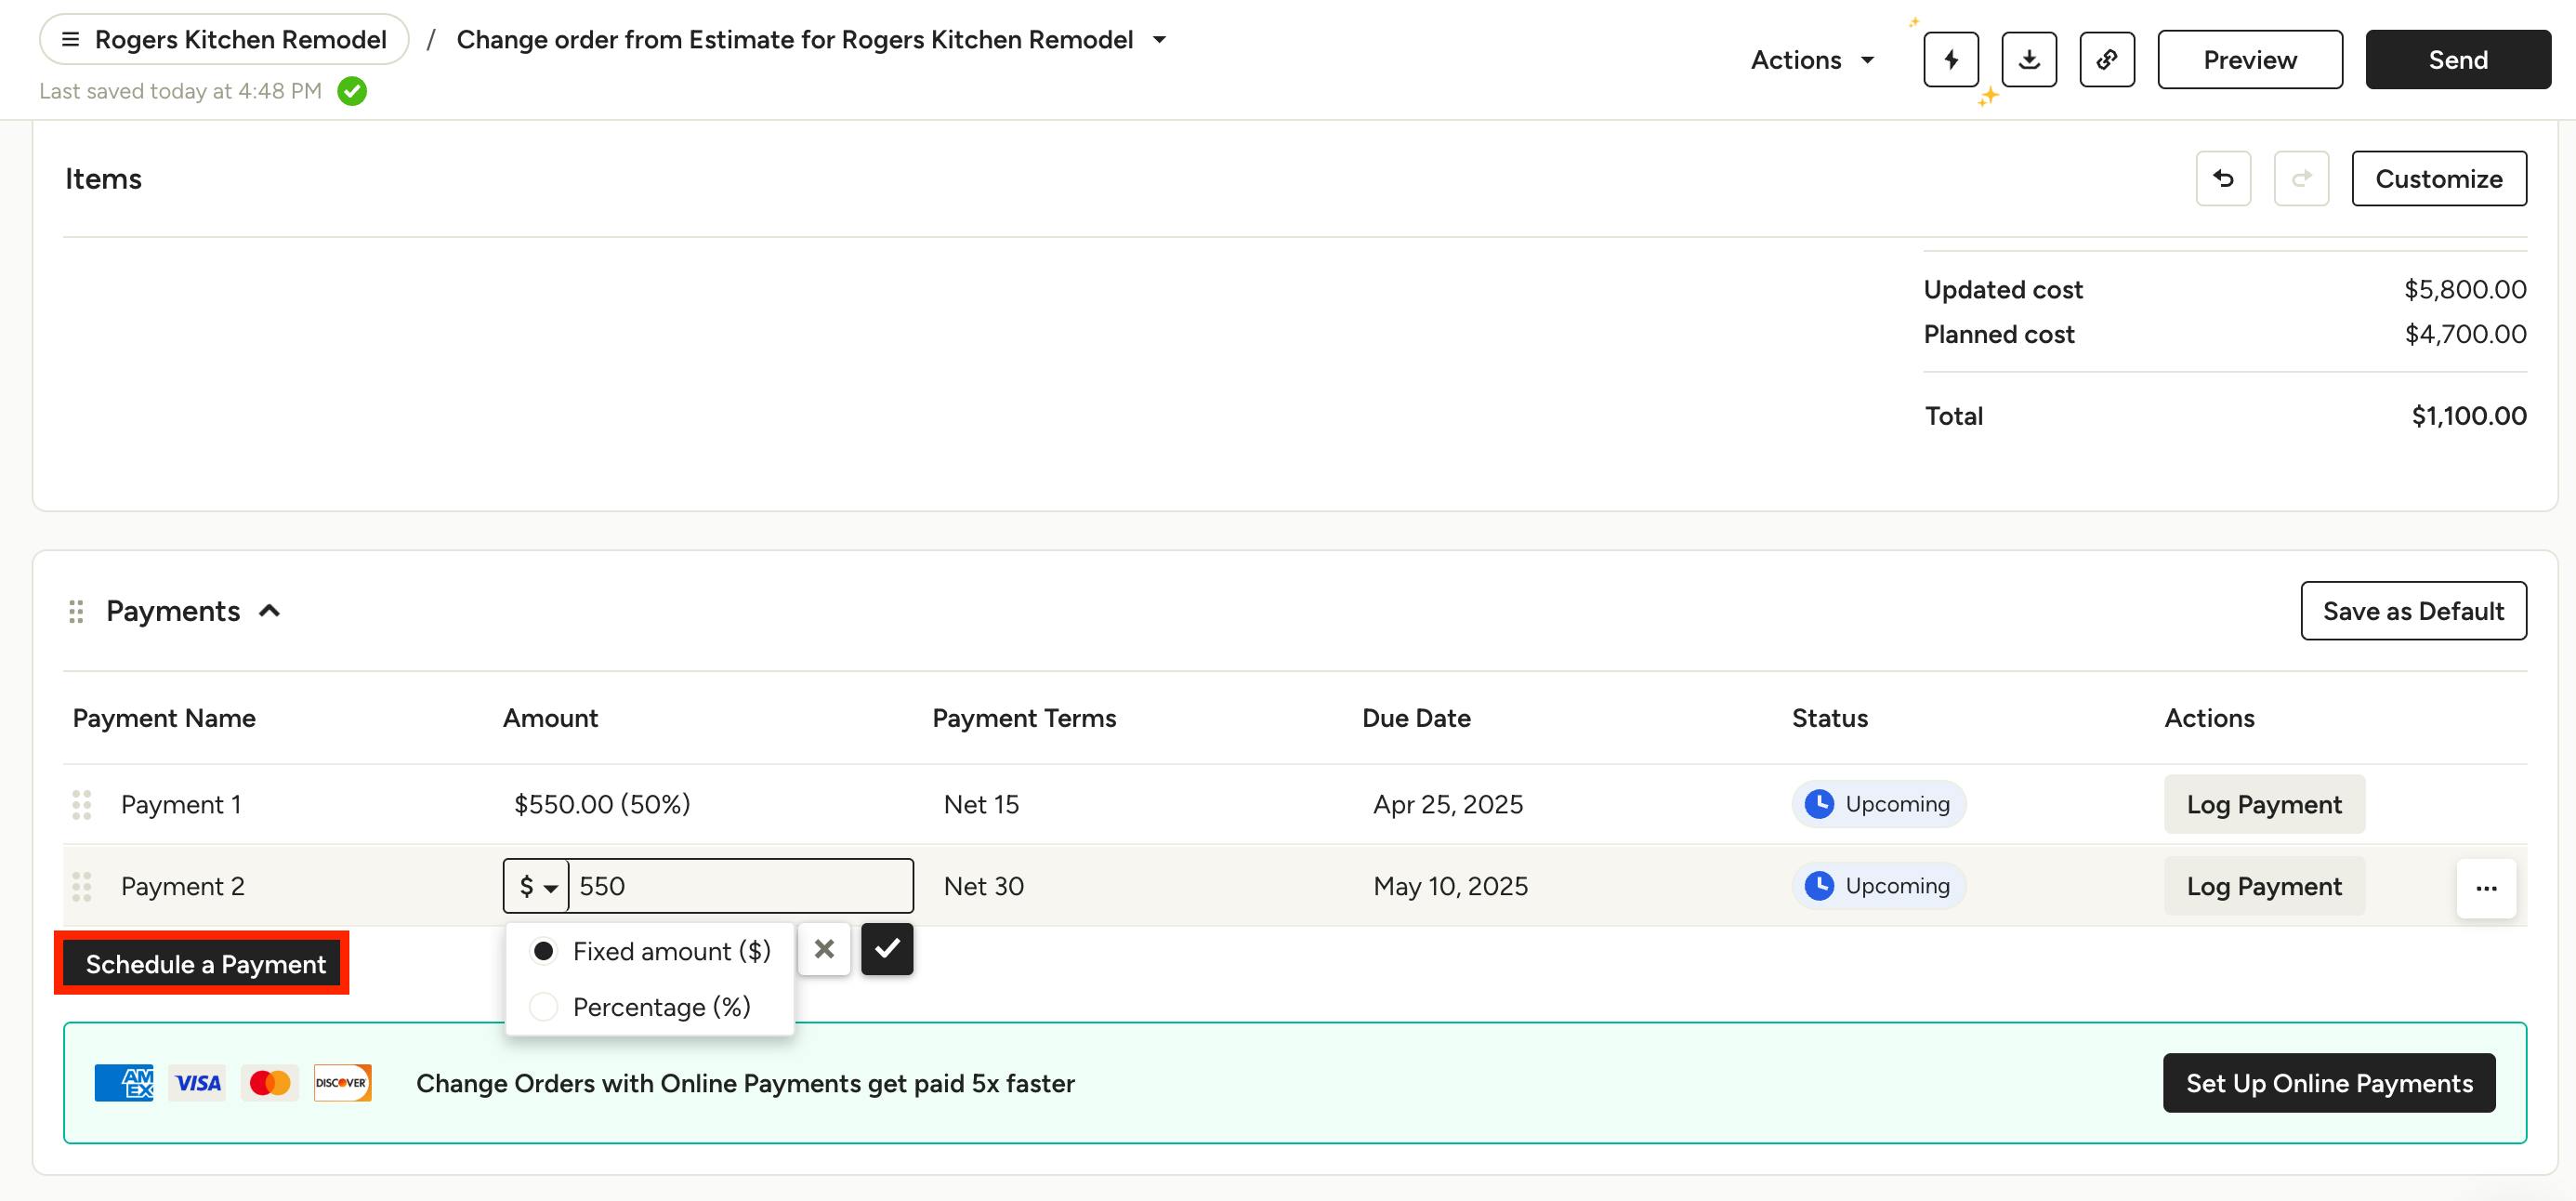The image size is (2576, 1201).
Task: Open the three-dot menu for Payment 2
Action: tap(2485, 887)
